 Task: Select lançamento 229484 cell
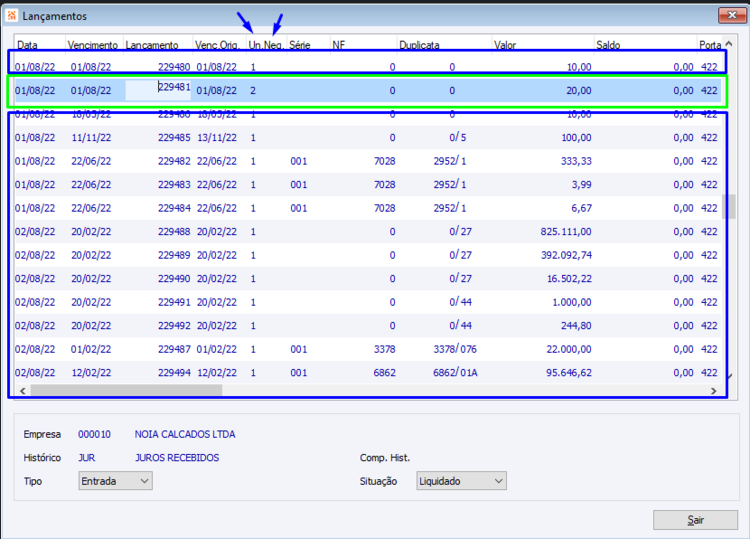pos(174,208)
